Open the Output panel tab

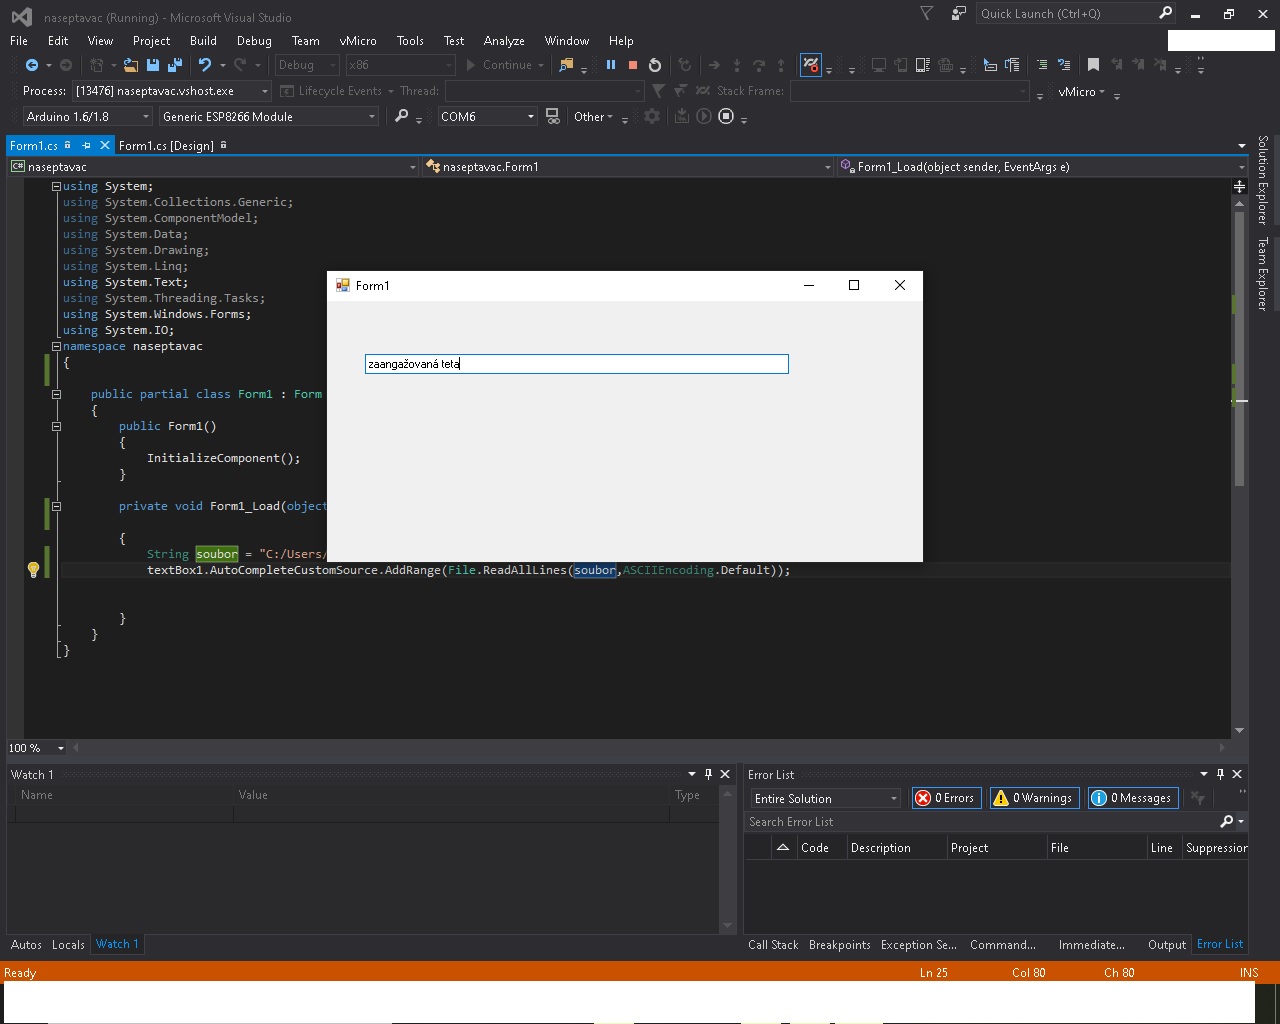click(x=1166, y=945)
